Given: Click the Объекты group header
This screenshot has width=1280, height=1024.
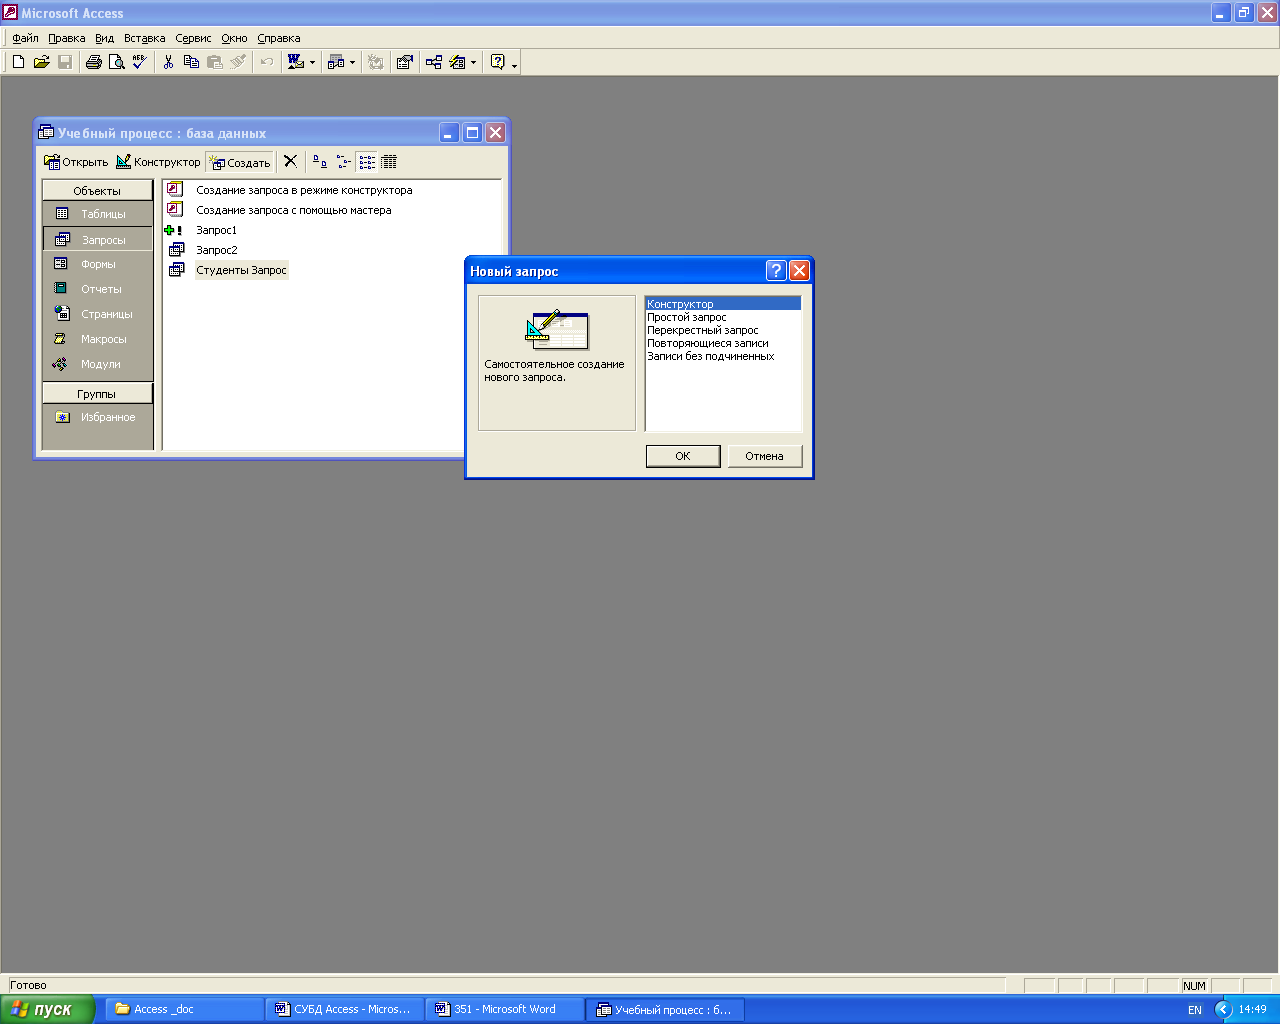Looking at the screenshot, I should [x=97, y=190].
